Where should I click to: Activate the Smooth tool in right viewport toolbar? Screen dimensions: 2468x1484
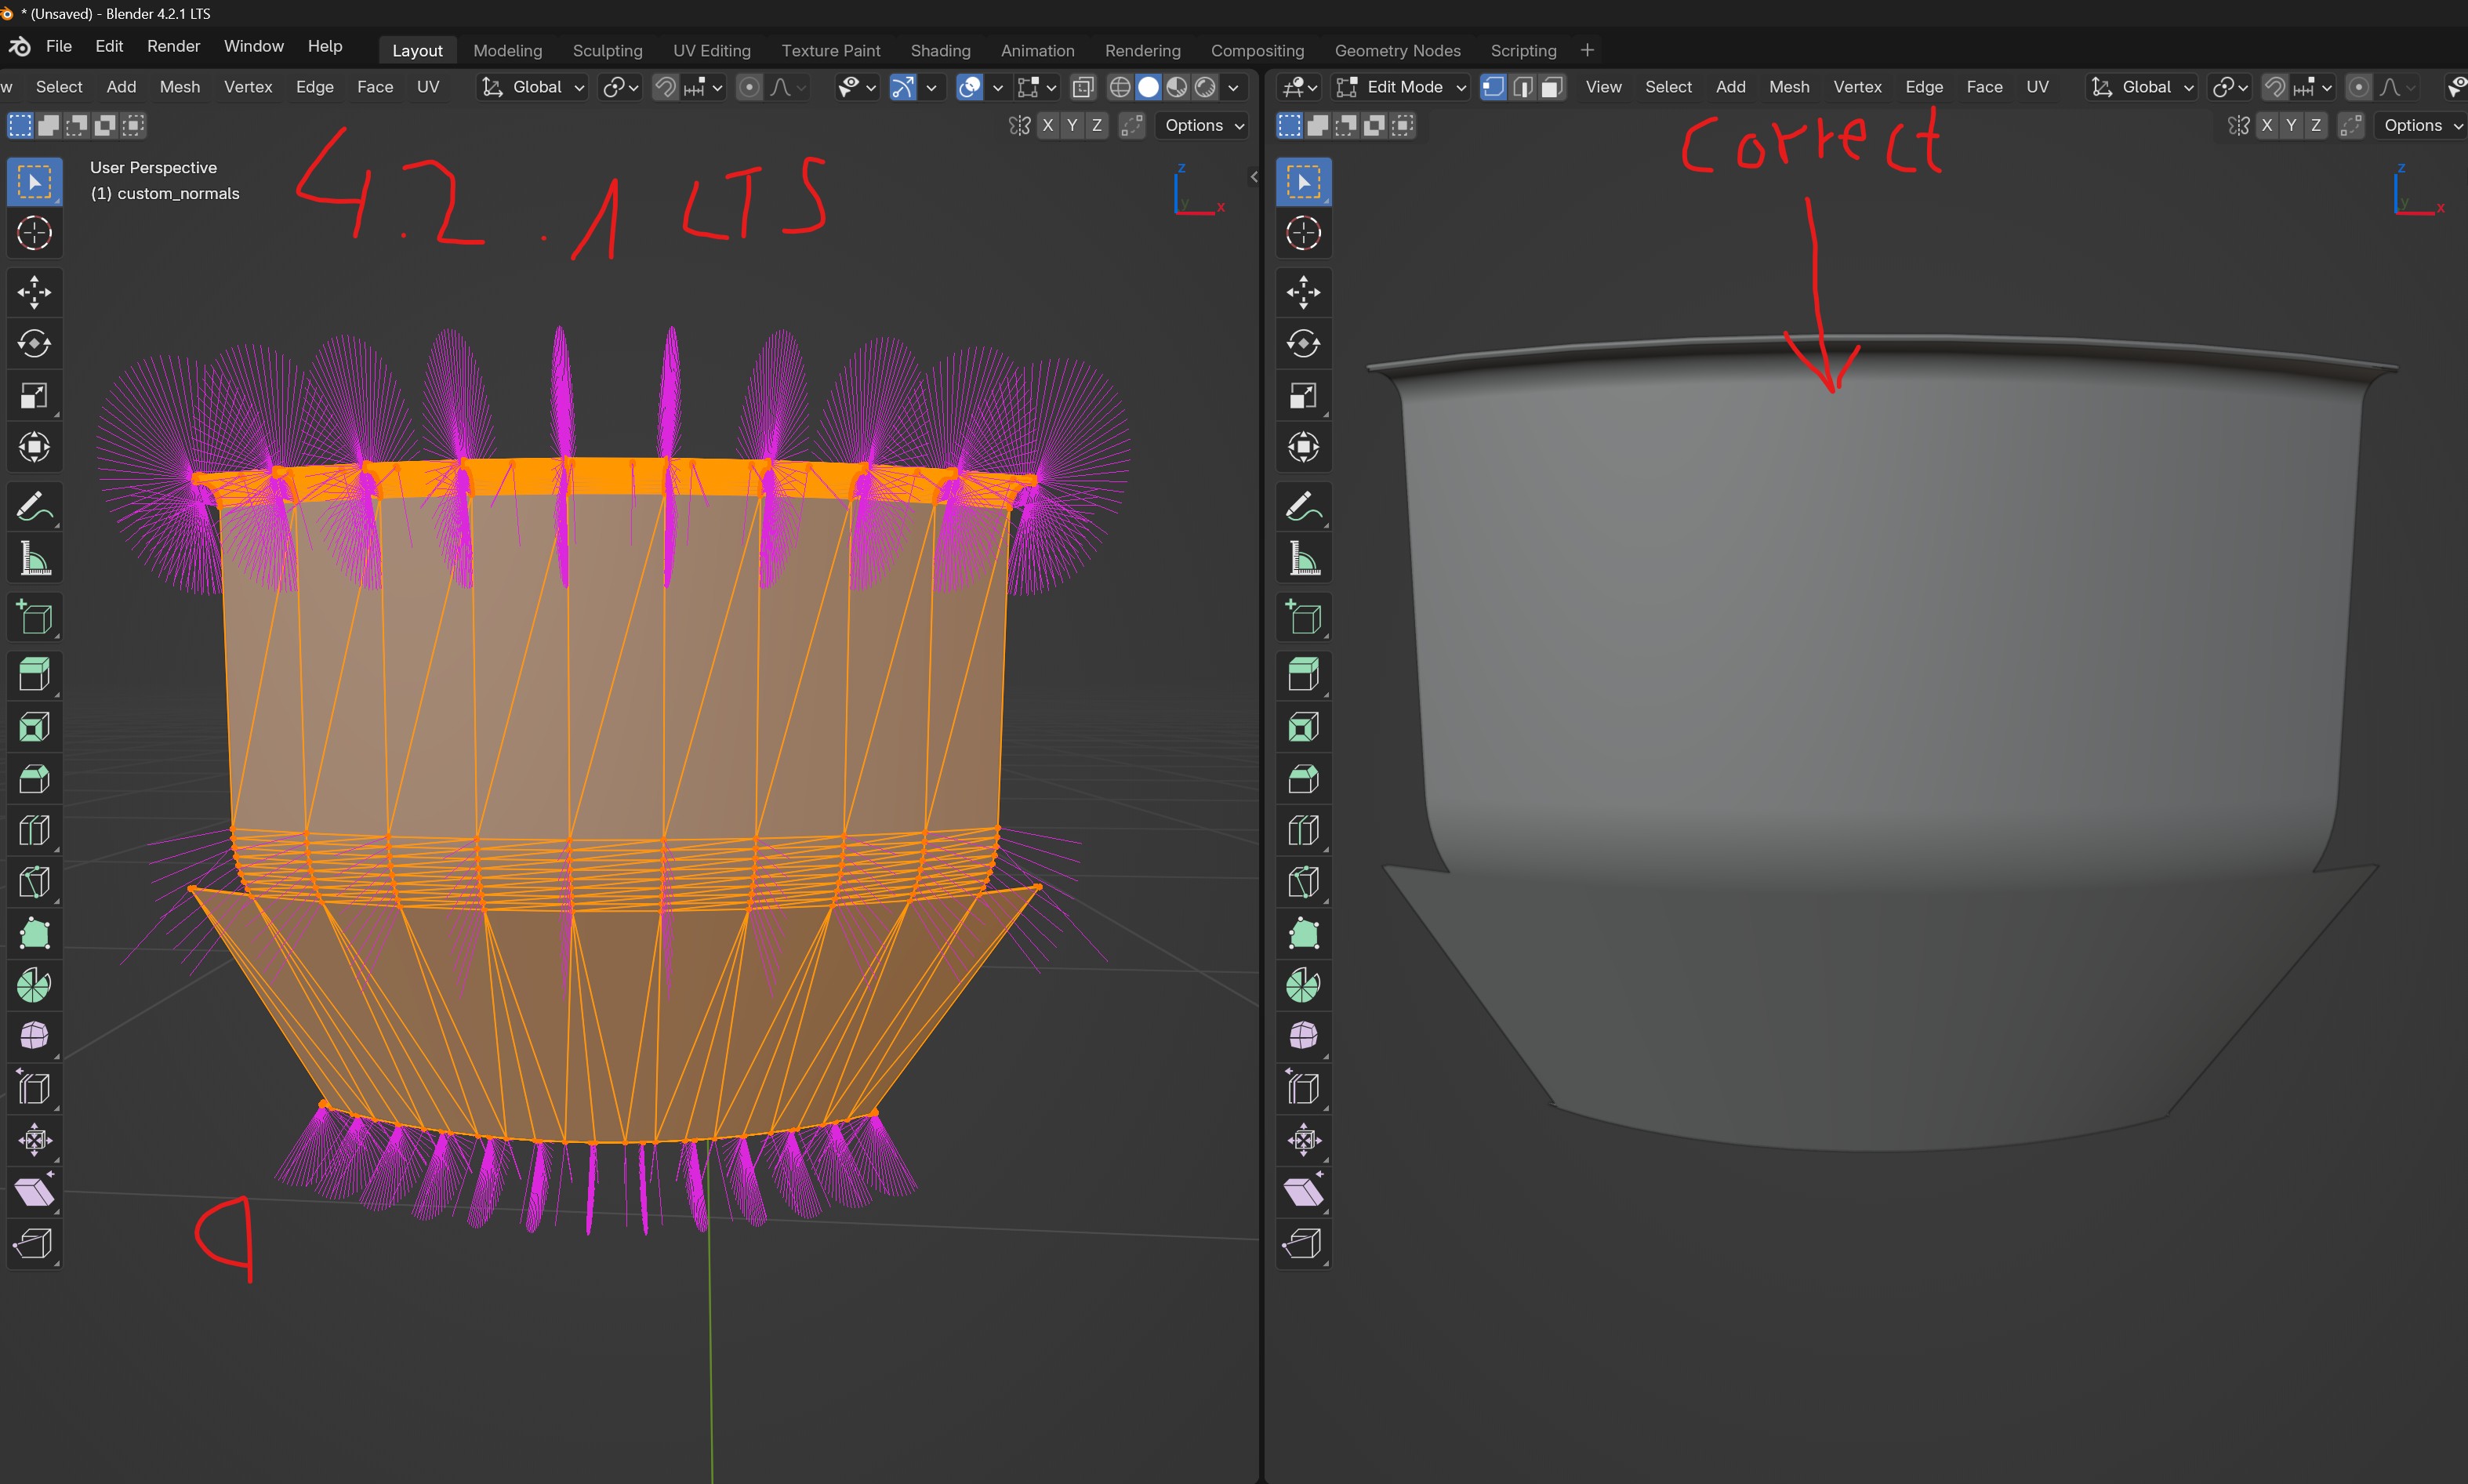click(x=1303, y=1036)
